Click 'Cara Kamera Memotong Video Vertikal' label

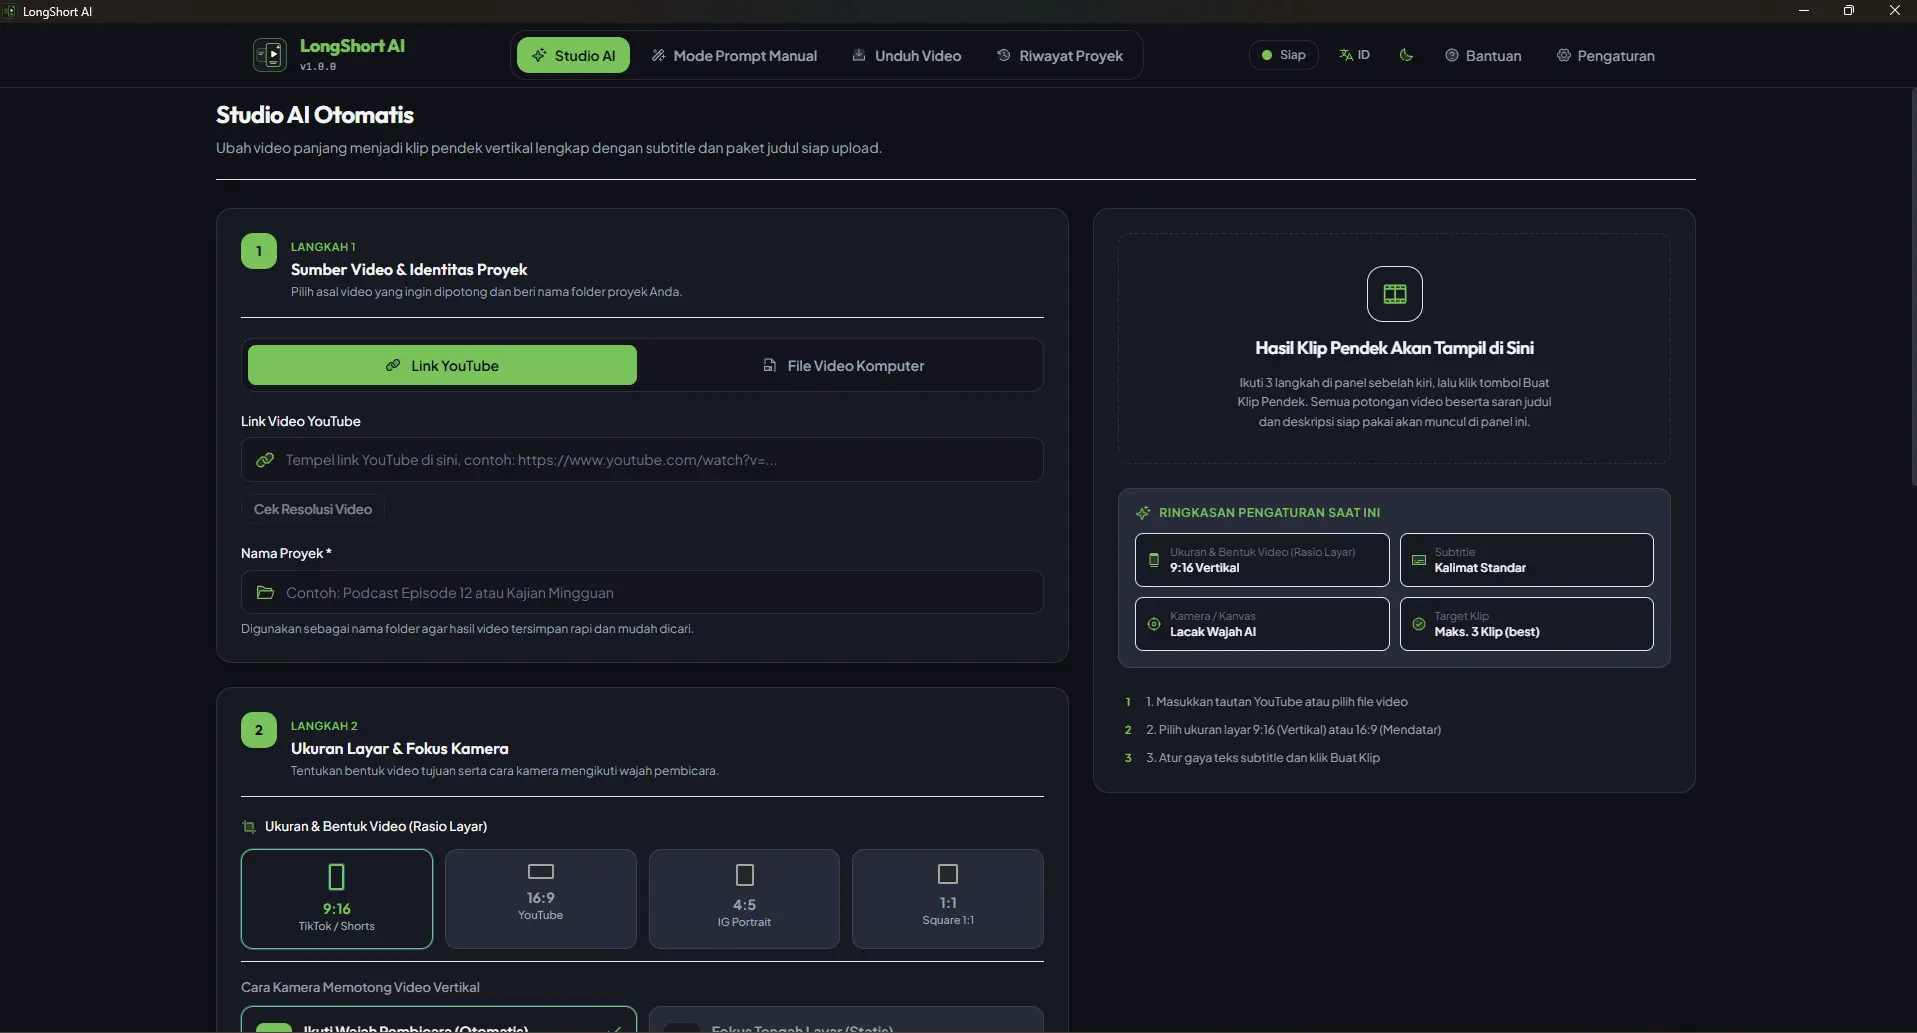360,987
